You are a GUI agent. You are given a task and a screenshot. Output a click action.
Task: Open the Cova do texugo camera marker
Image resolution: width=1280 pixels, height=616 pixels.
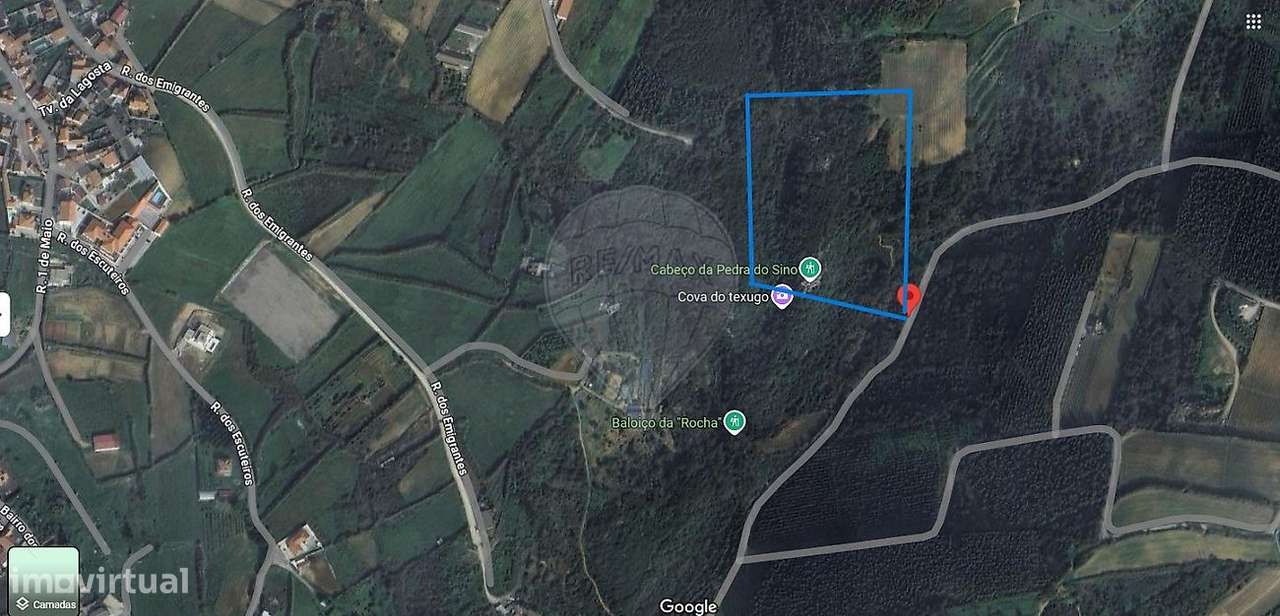(783, 296)
